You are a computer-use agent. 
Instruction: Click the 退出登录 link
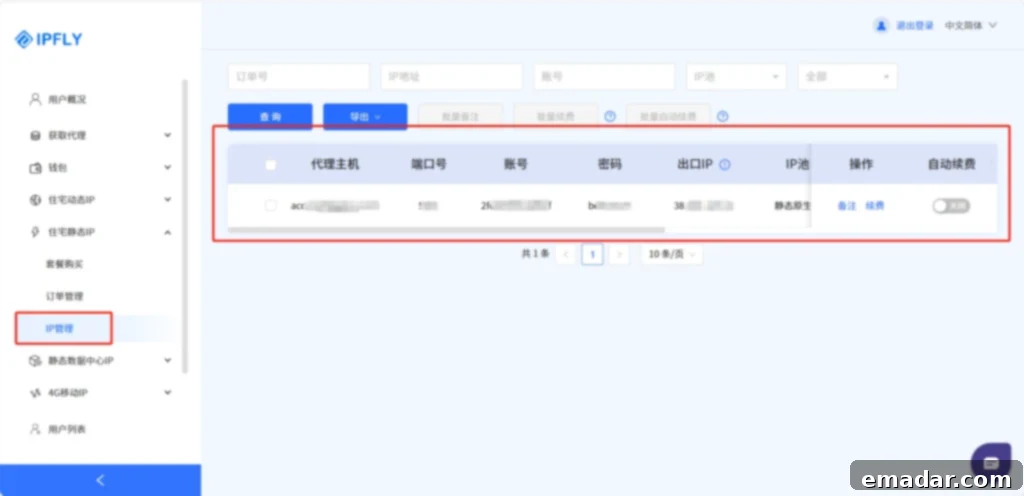click(914, 26)
